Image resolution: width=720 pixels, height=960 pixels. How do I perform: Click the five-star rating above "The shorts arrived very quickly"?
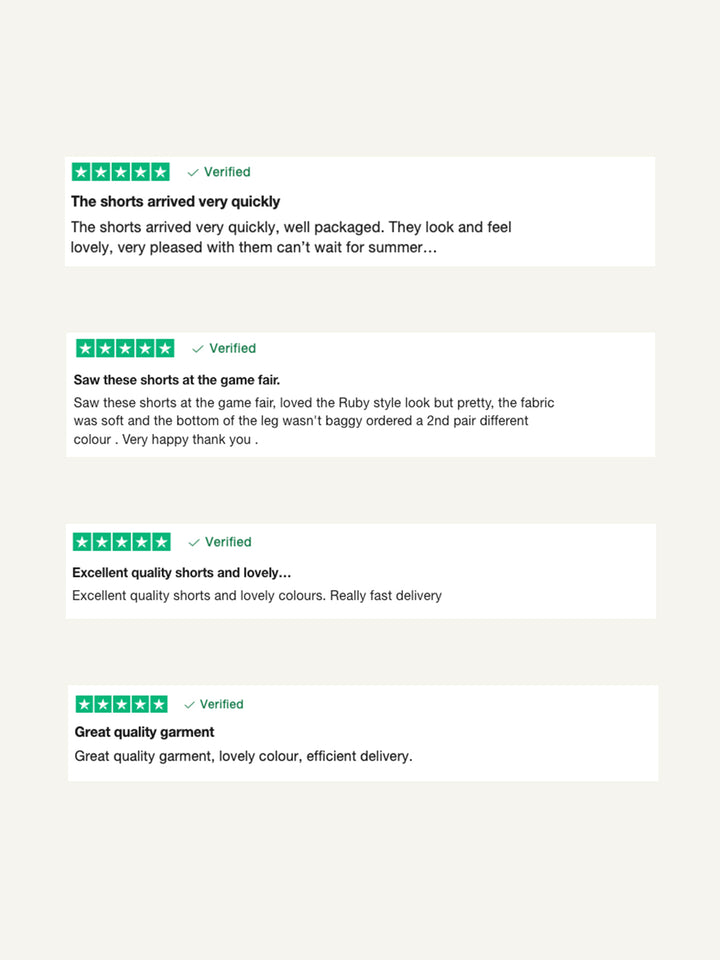(x=120, y=172)
